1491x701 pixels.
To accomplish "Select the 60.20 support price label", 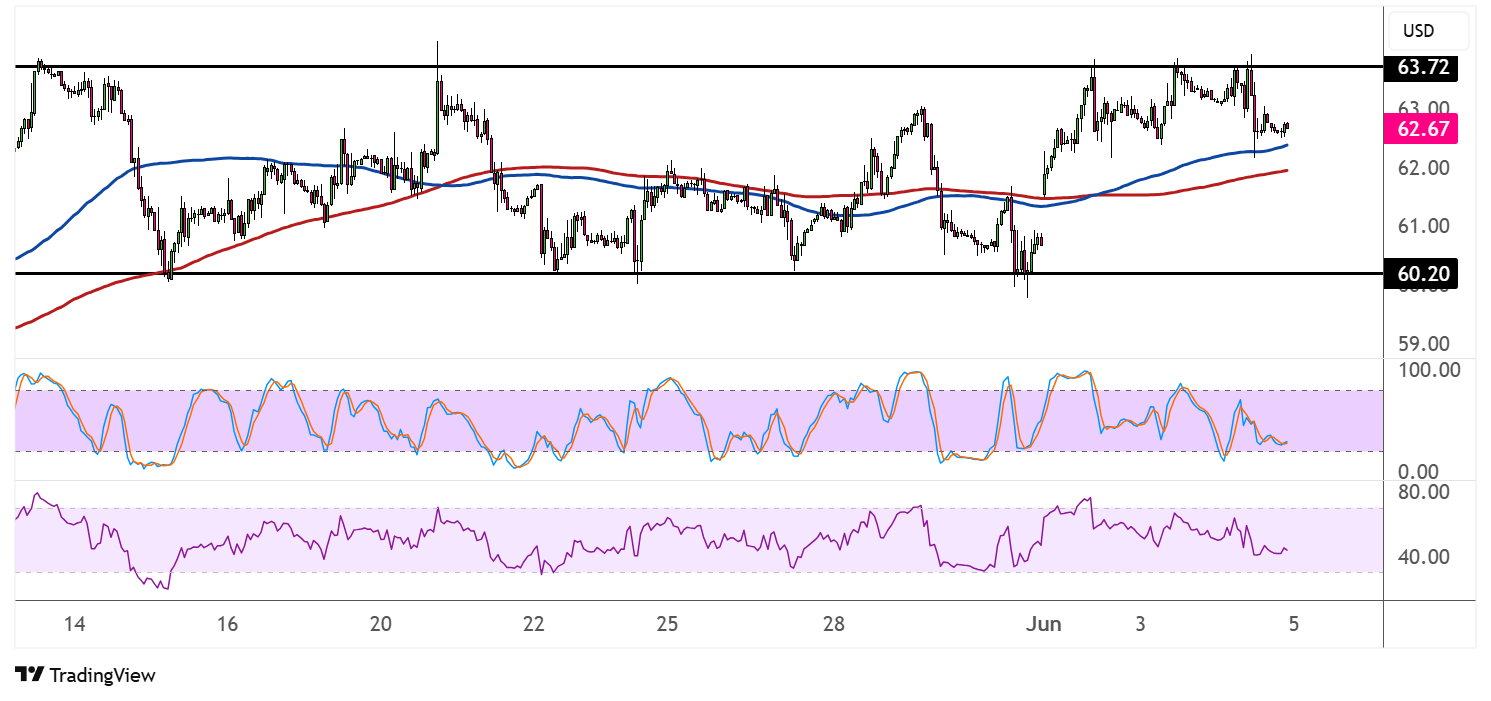I will tap(1421, 273).
